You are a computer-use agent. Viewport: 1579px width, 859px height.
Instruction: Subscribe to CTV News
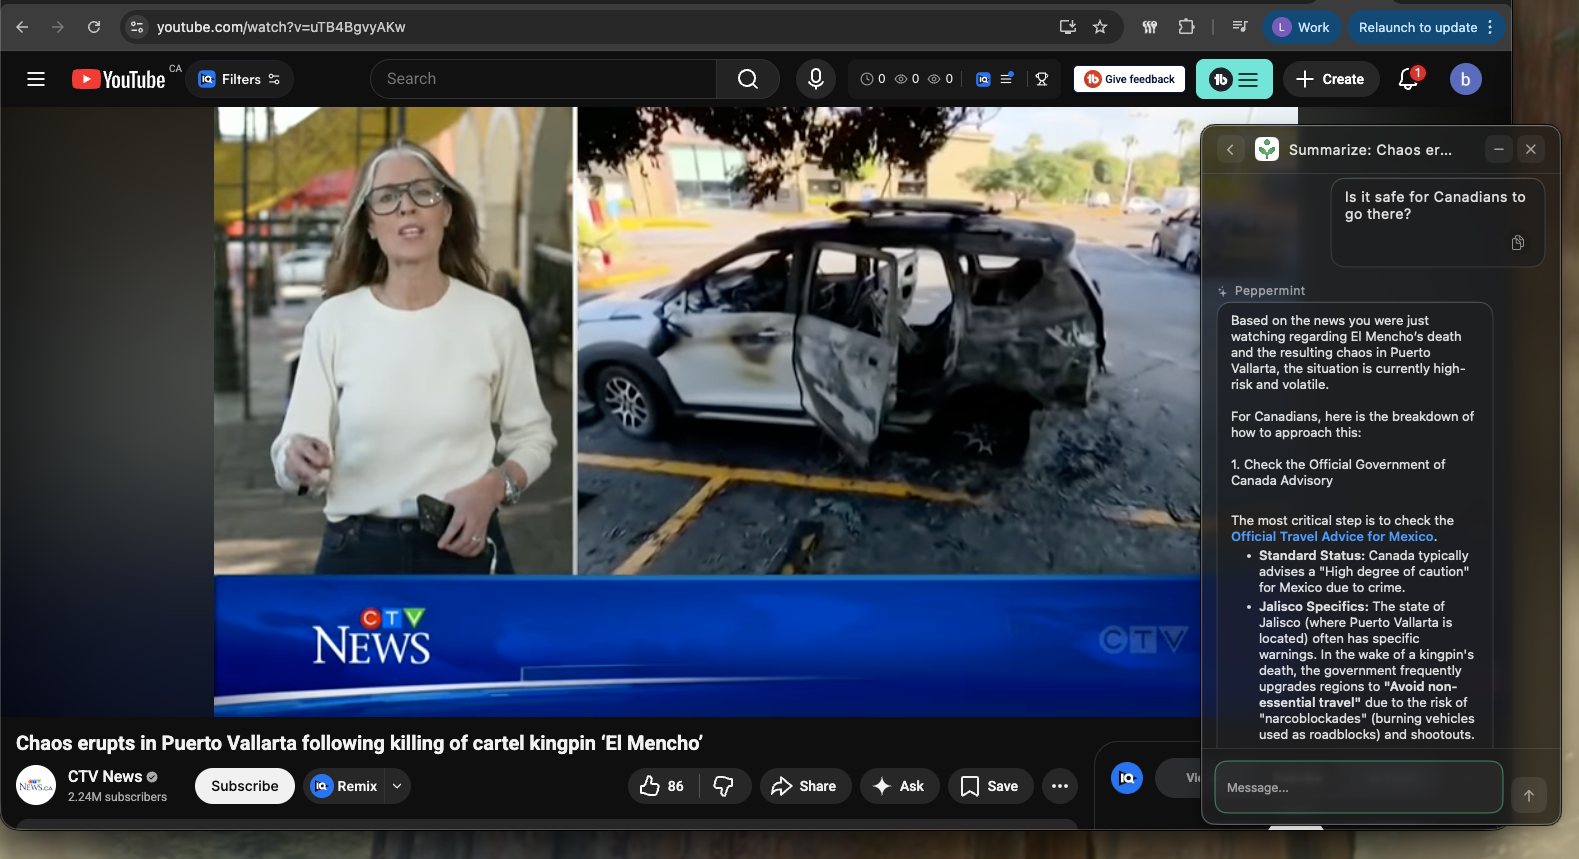[245, 786]
